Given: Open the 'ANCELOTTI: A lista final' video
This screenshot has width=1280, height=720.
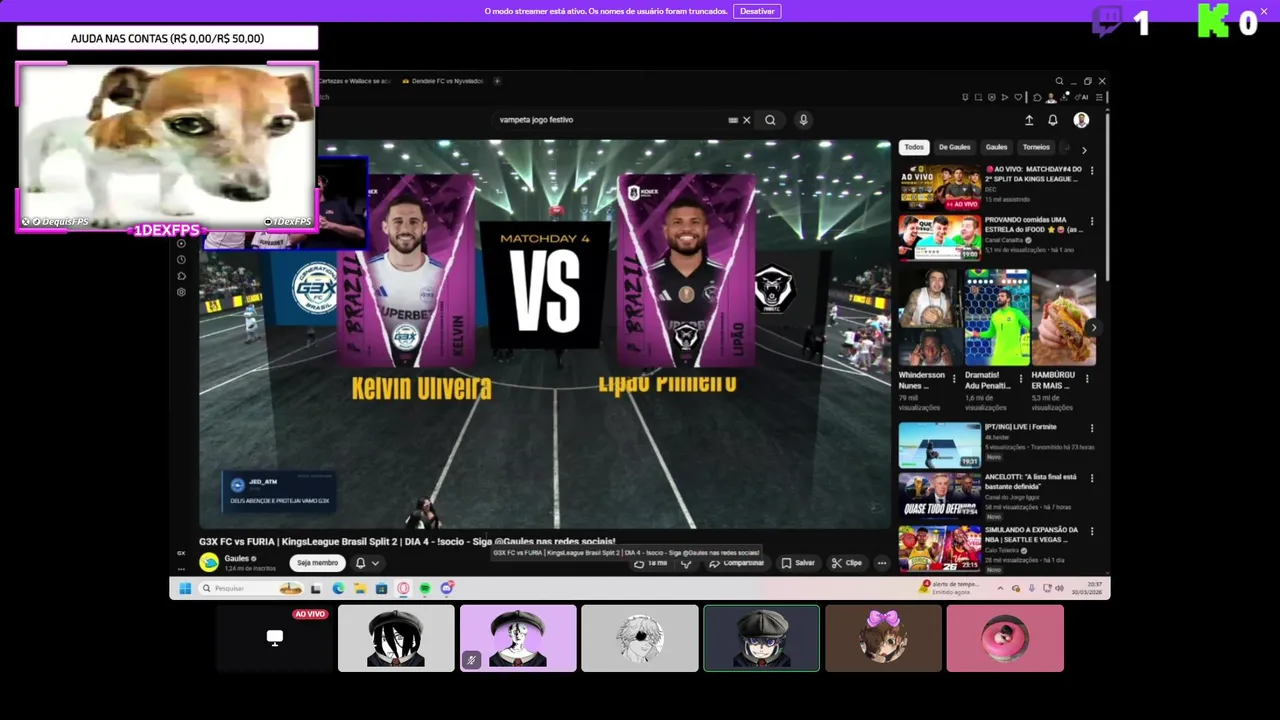Looking at the screenshot, I should click(x=939, y=496).
